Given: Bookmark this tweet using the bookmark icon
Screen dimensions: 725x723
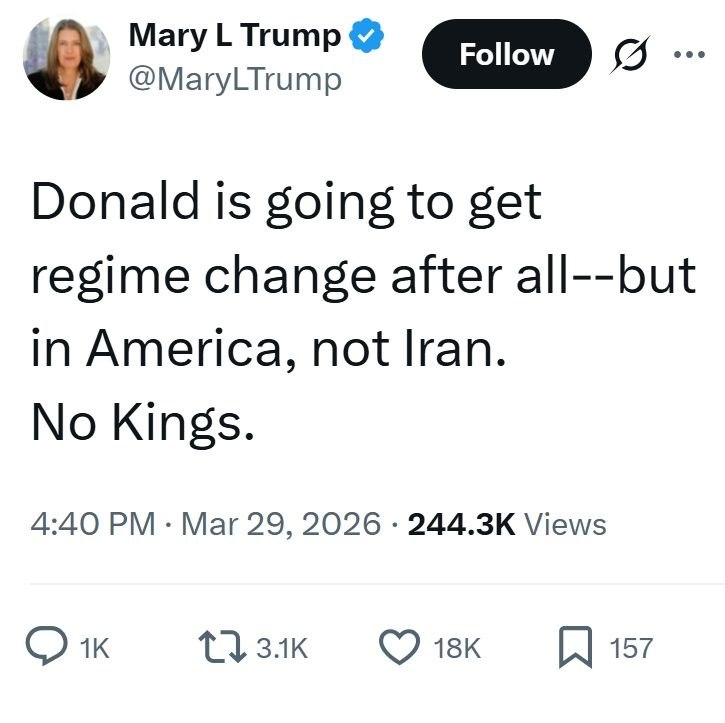Looking at the screenshot, I should (574, 647).
